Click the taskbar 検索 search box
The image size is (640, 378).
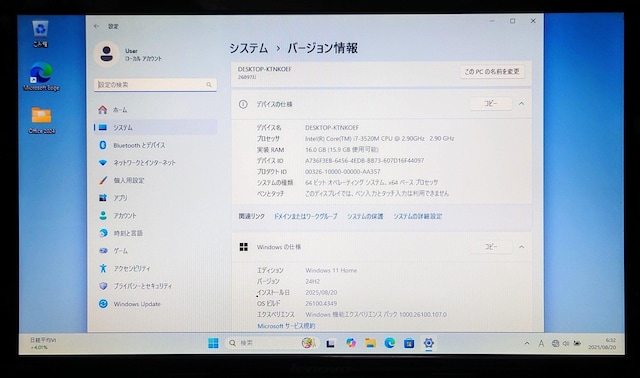(x=271, y=343)
